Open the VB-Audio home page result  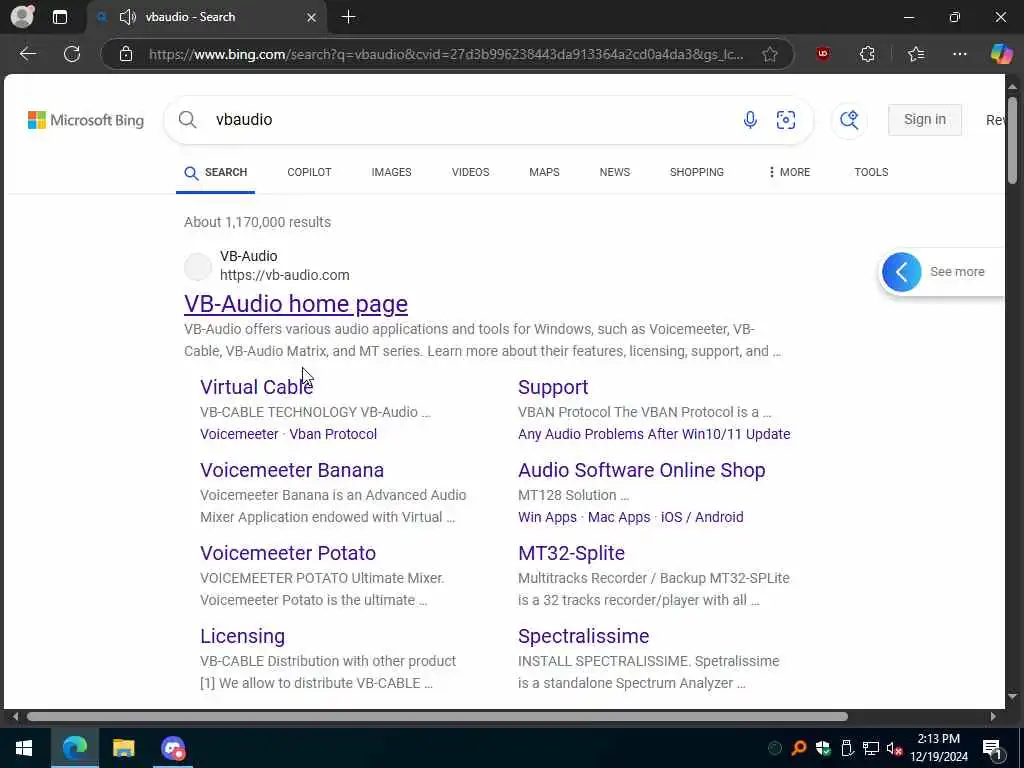[x=296, y=304]
